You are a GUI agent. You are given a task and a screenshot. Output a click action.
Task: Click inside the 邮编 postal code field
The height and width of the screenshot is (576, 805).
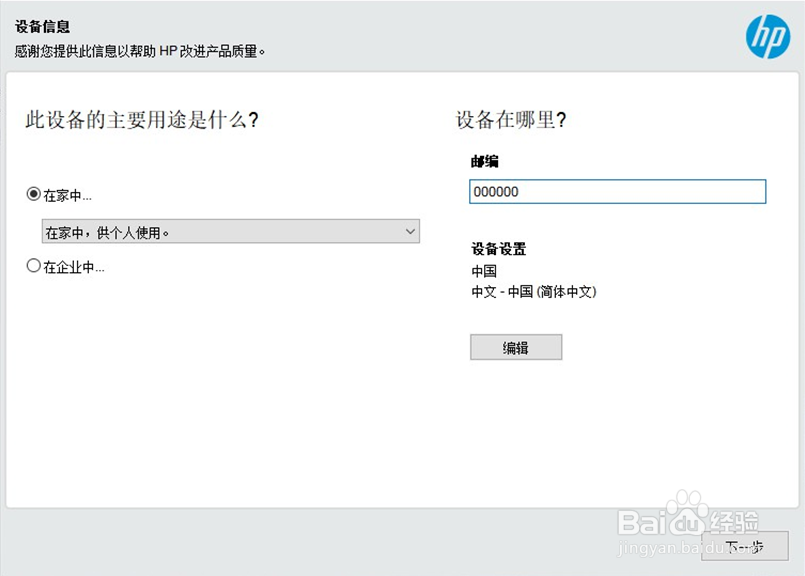(x=617, y=191)
